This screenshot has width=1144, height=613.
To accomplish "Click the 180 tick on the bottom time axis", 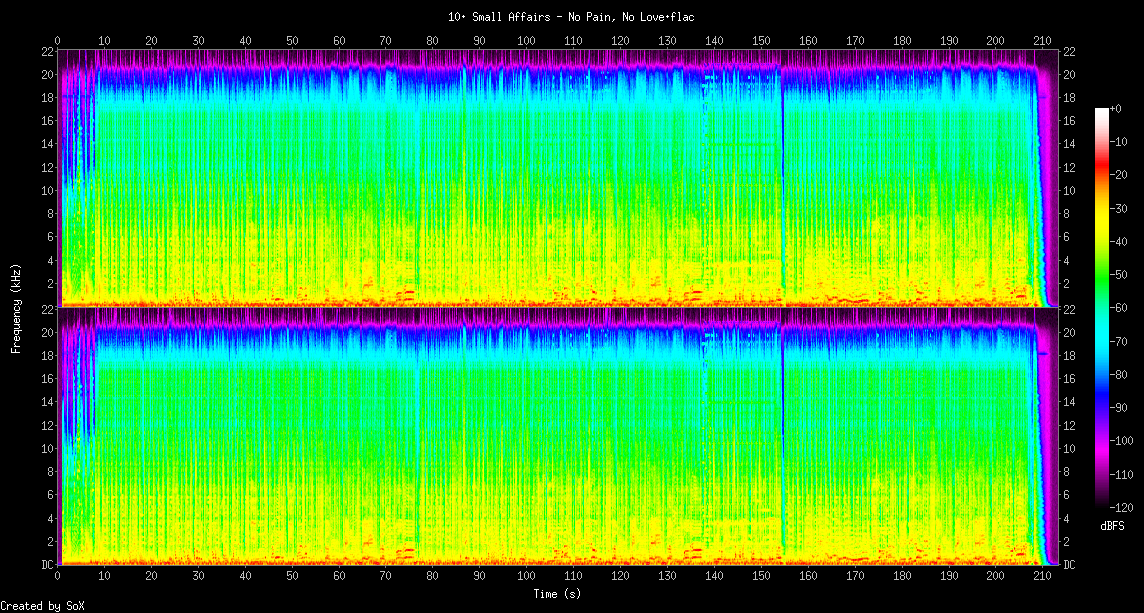I will (x=902, y=578).
